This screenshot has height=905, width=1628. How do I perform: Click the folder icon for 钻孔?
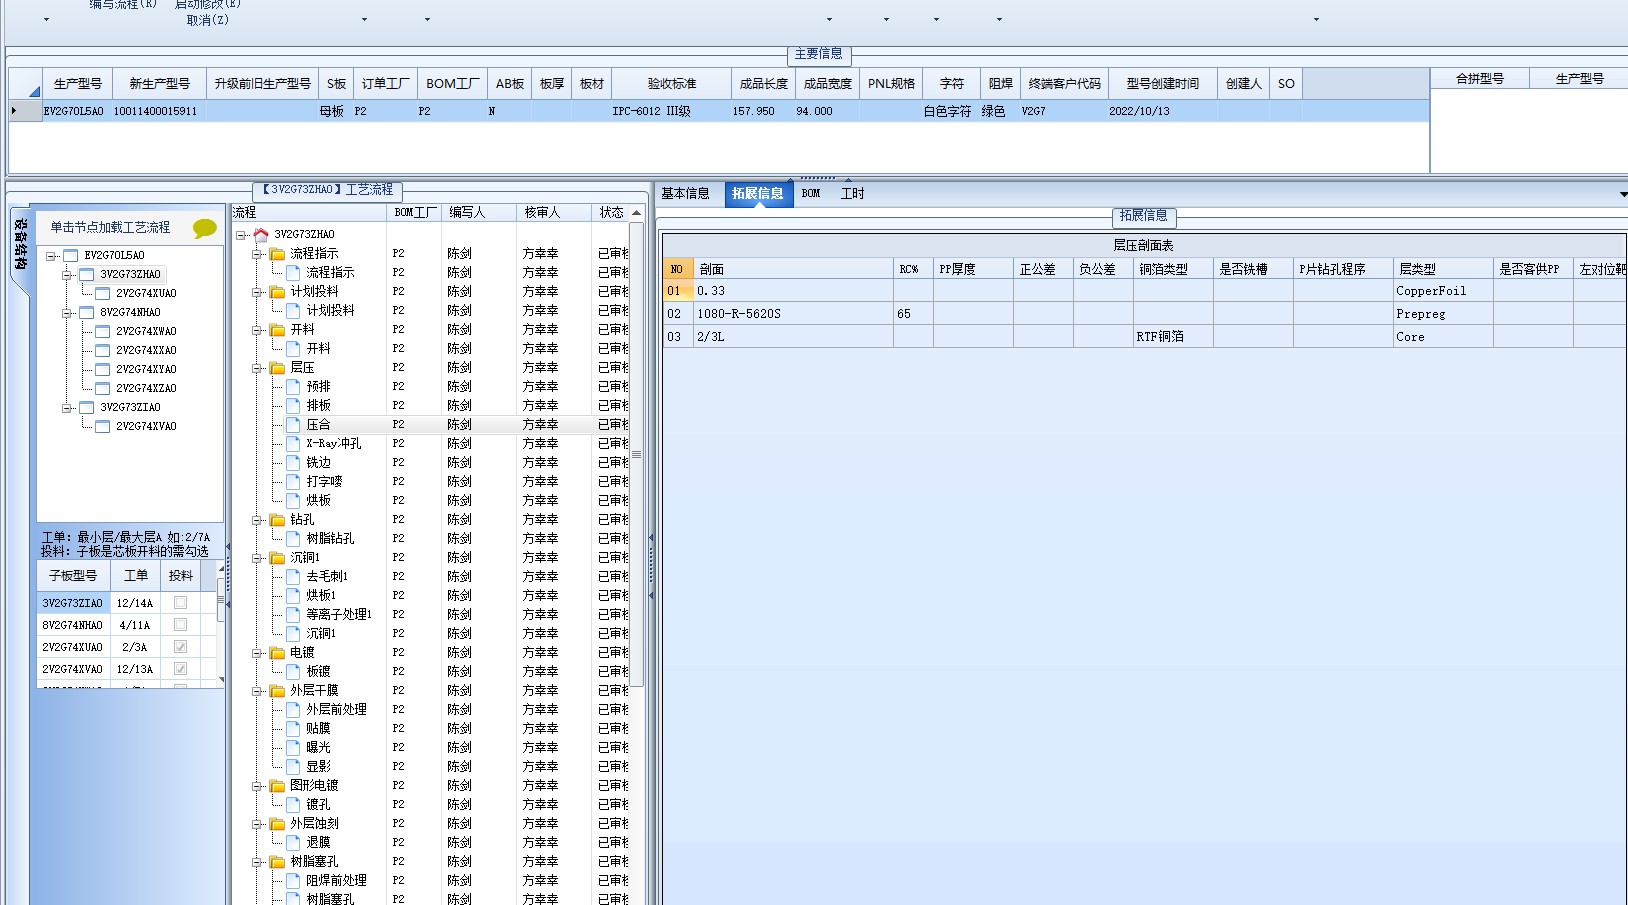277,520
